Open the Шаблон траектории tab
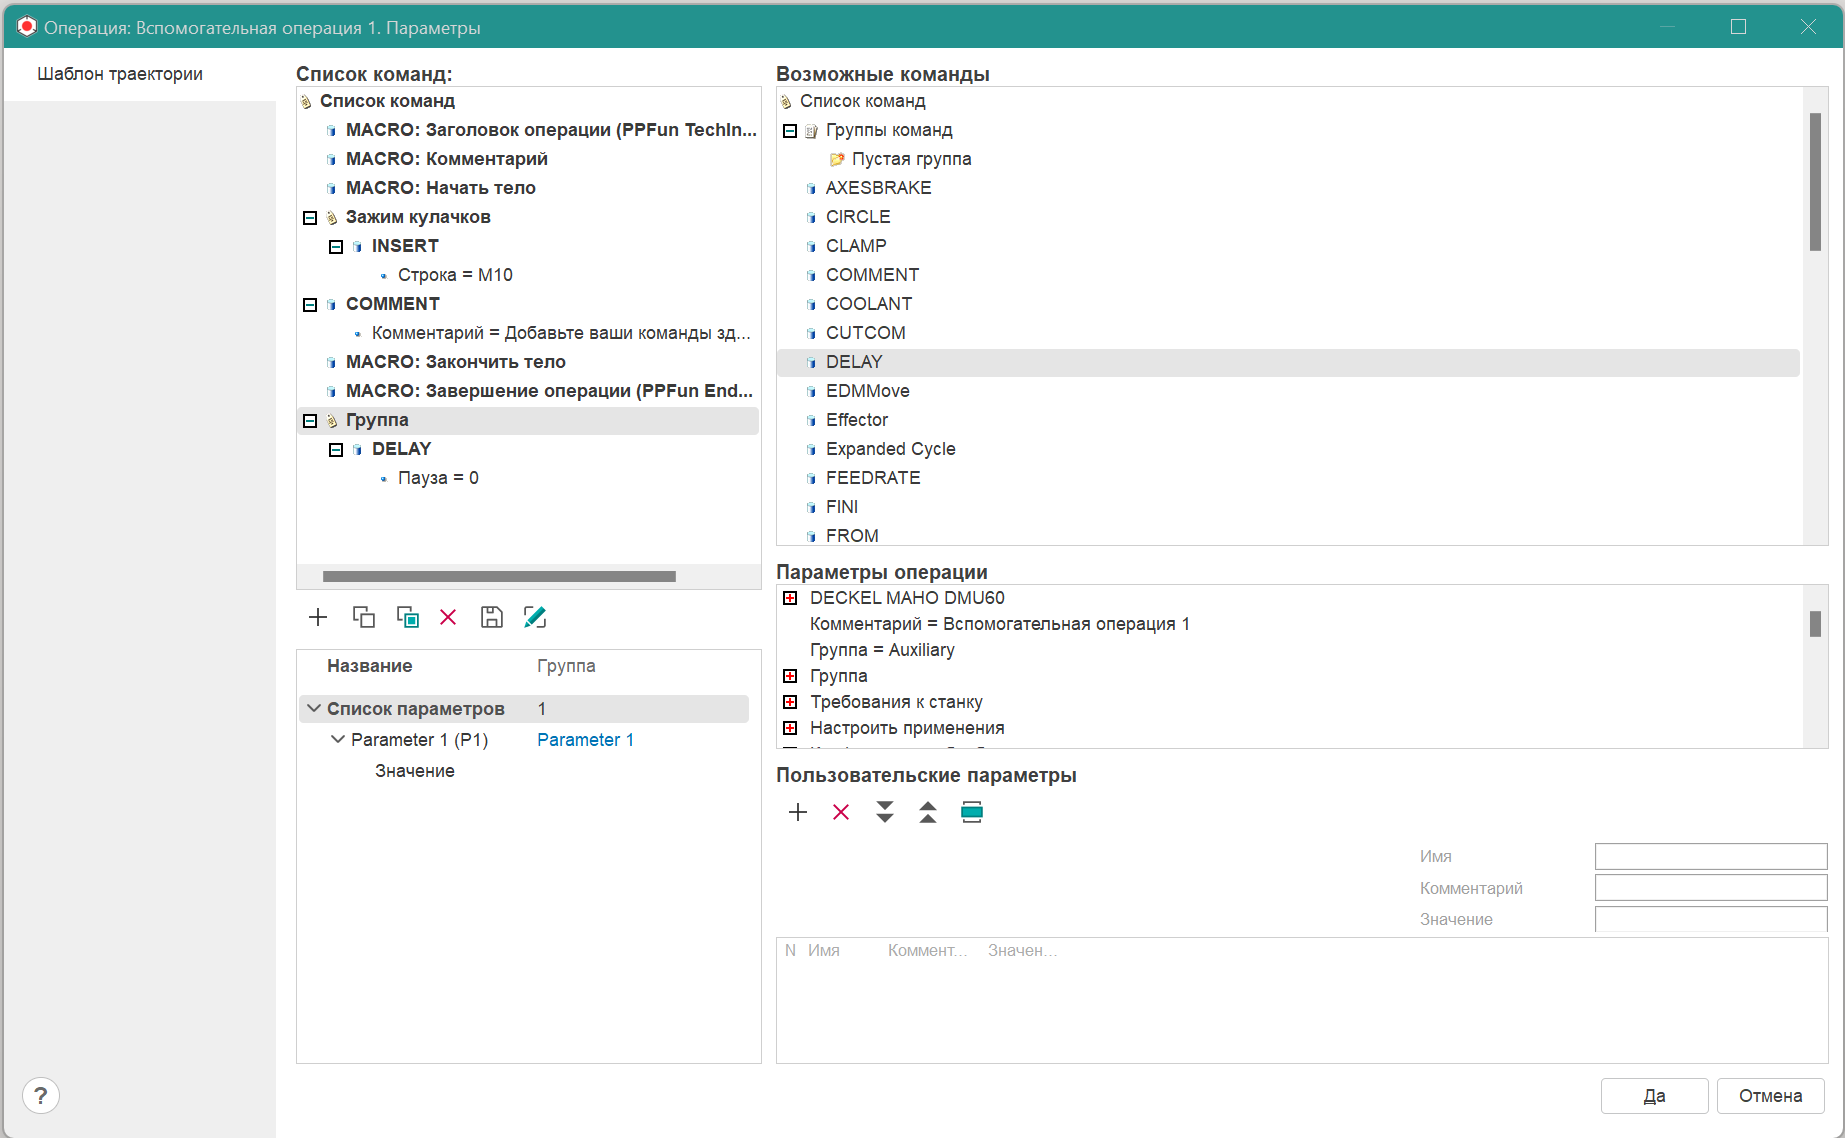The height and width of the screenshot is (1138, 1845). (120, 74)
